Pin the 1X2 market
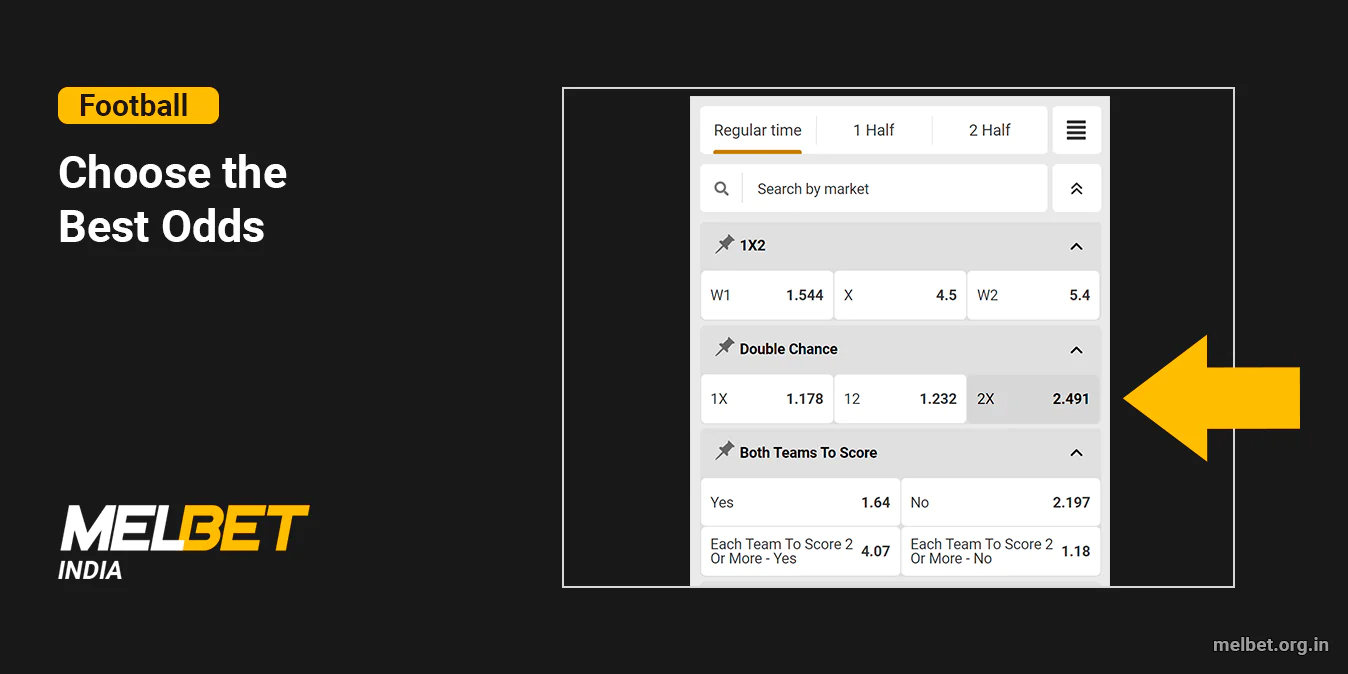1348x674 pixels. point(723,244)
